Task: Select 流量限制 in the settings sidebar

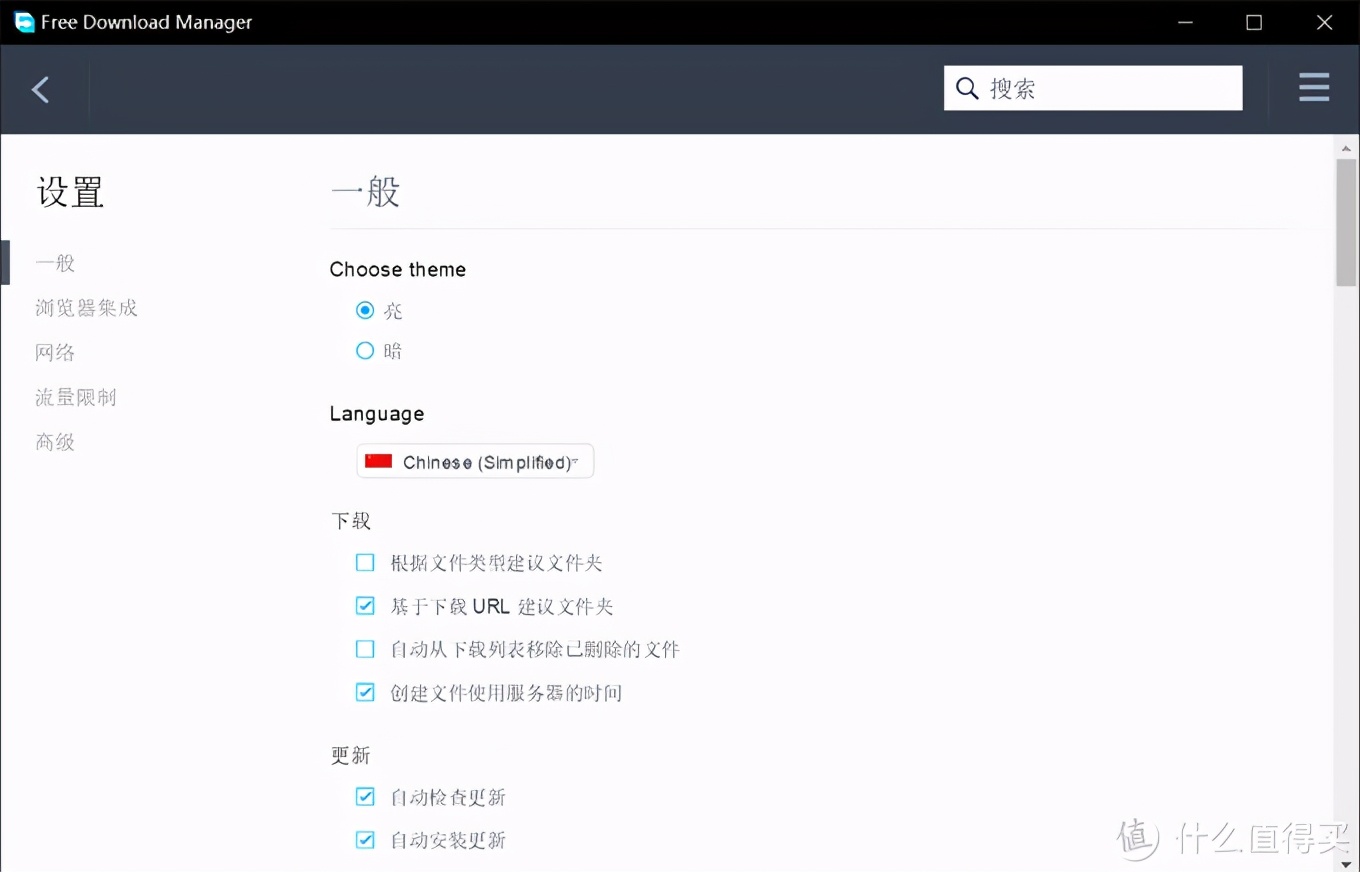Action: point(75,396)
